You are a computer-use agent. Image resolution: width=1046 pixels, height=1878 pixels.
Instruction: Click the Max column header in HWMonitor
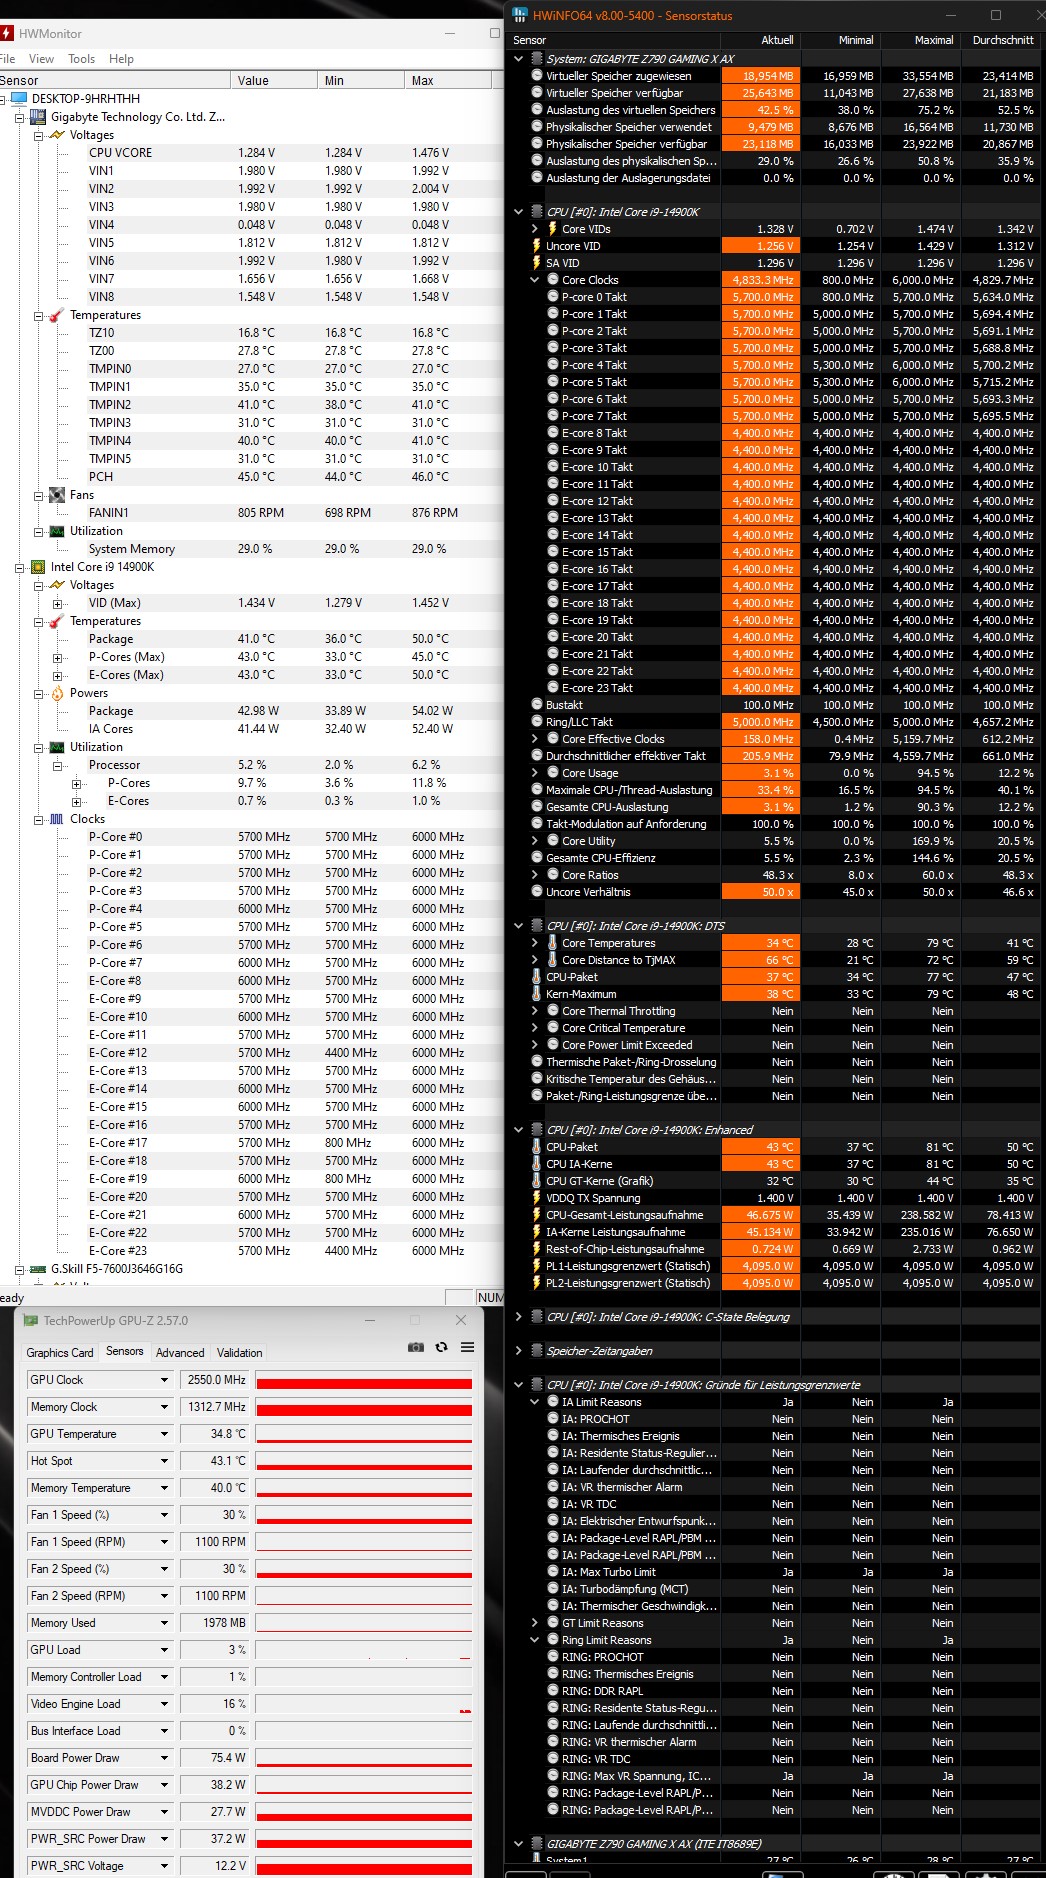pyautogui.click(x=450, y=81)
